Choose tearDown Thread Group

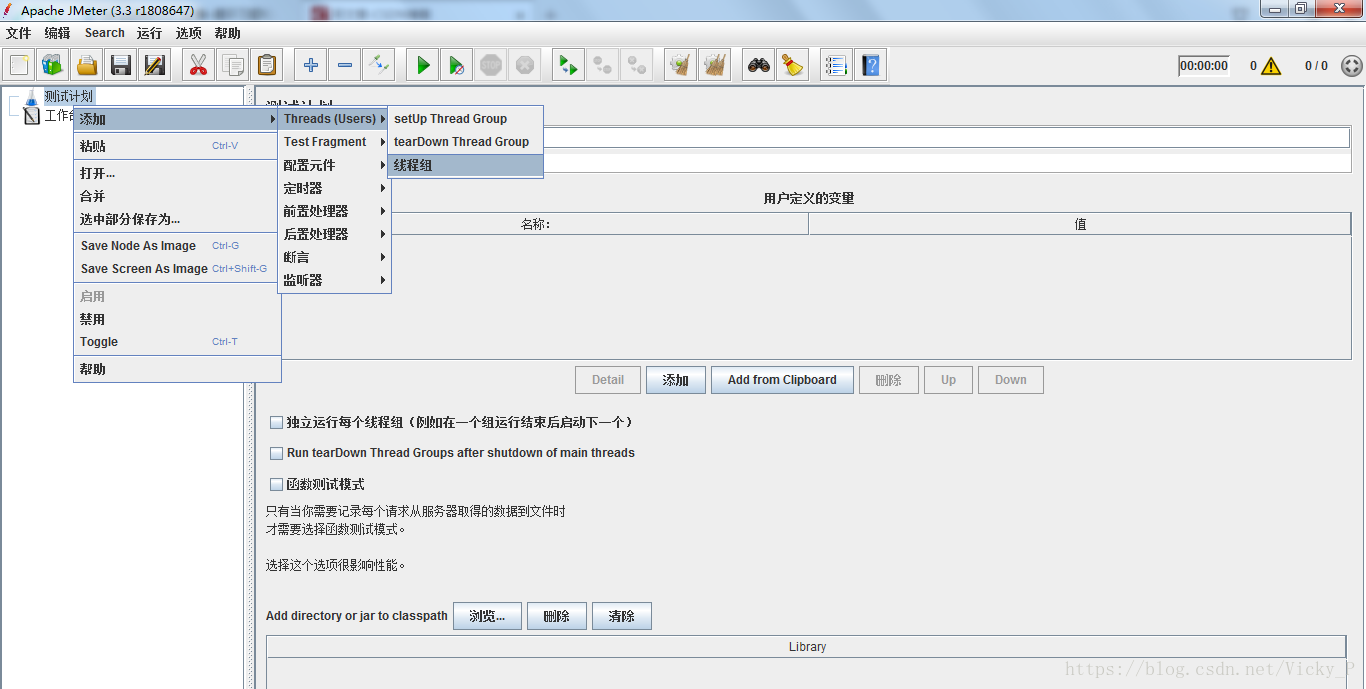point(465,142)
